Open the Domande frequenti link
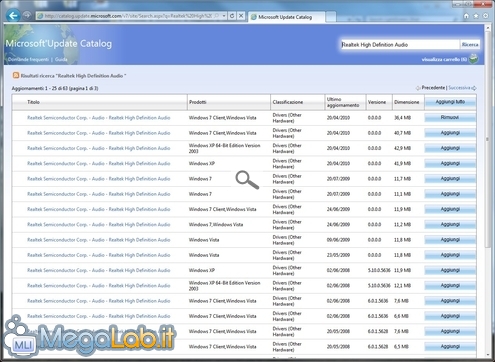495x362 pixels. 28,59
